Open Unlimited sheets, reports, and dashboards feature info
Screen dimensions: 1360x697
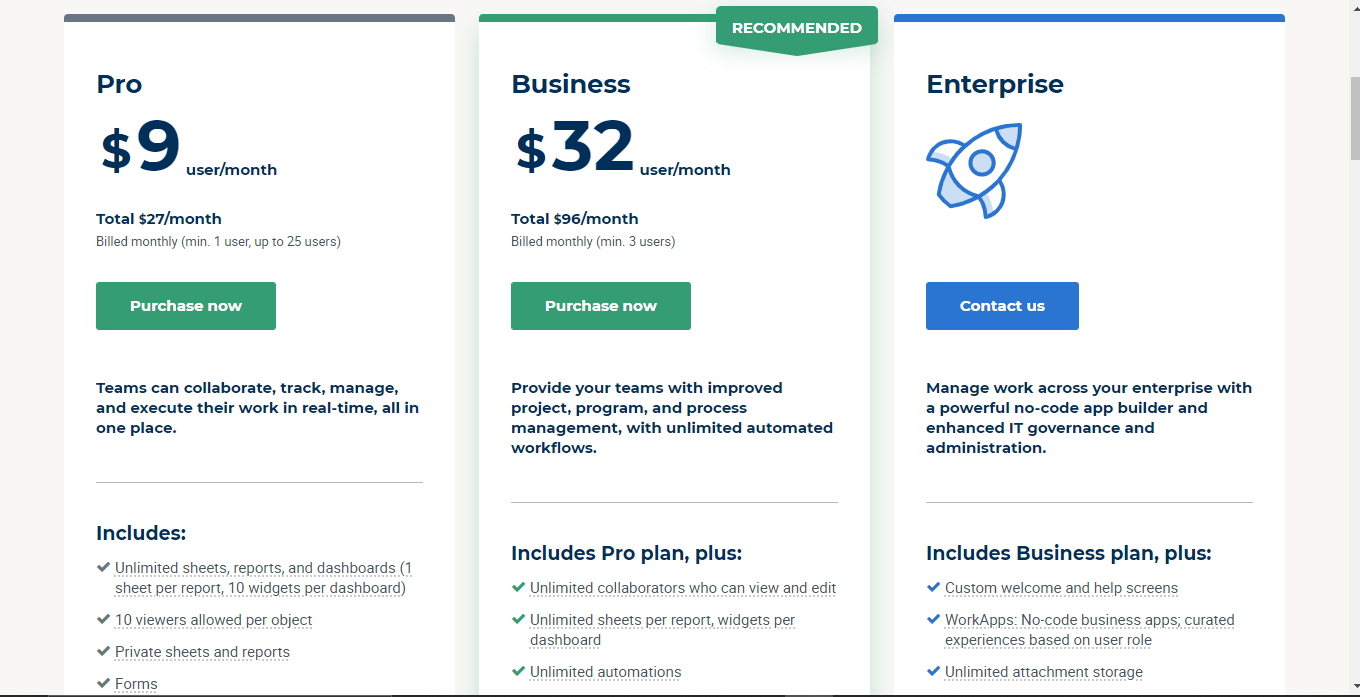point(263,578)
